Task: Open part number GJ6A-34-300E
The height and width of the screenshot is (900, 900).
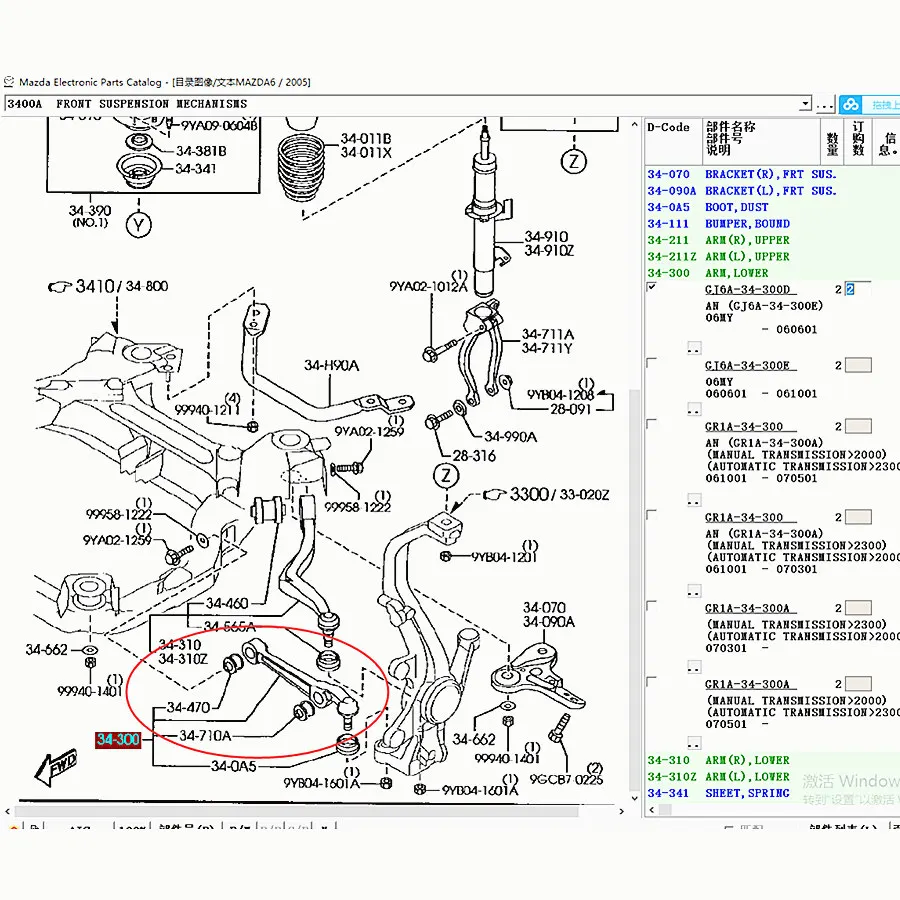Action: coord(747,365)
